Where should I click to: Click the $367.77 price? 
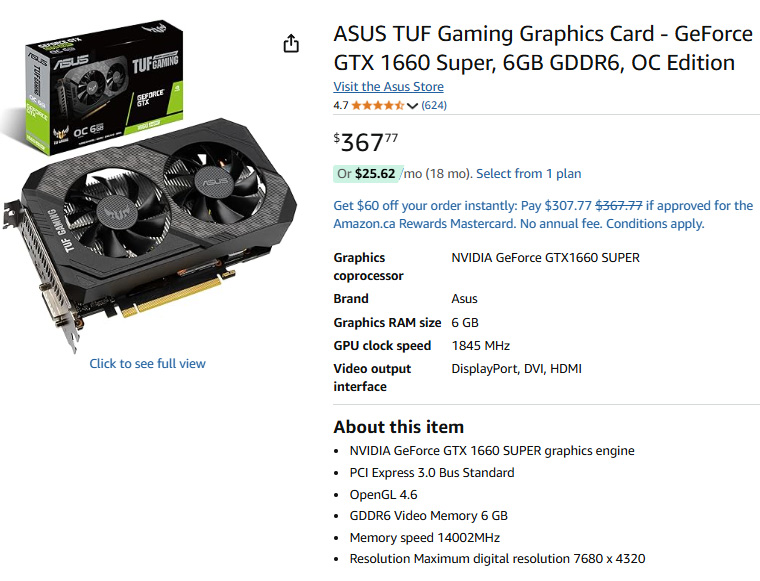[x=365, y=142]
